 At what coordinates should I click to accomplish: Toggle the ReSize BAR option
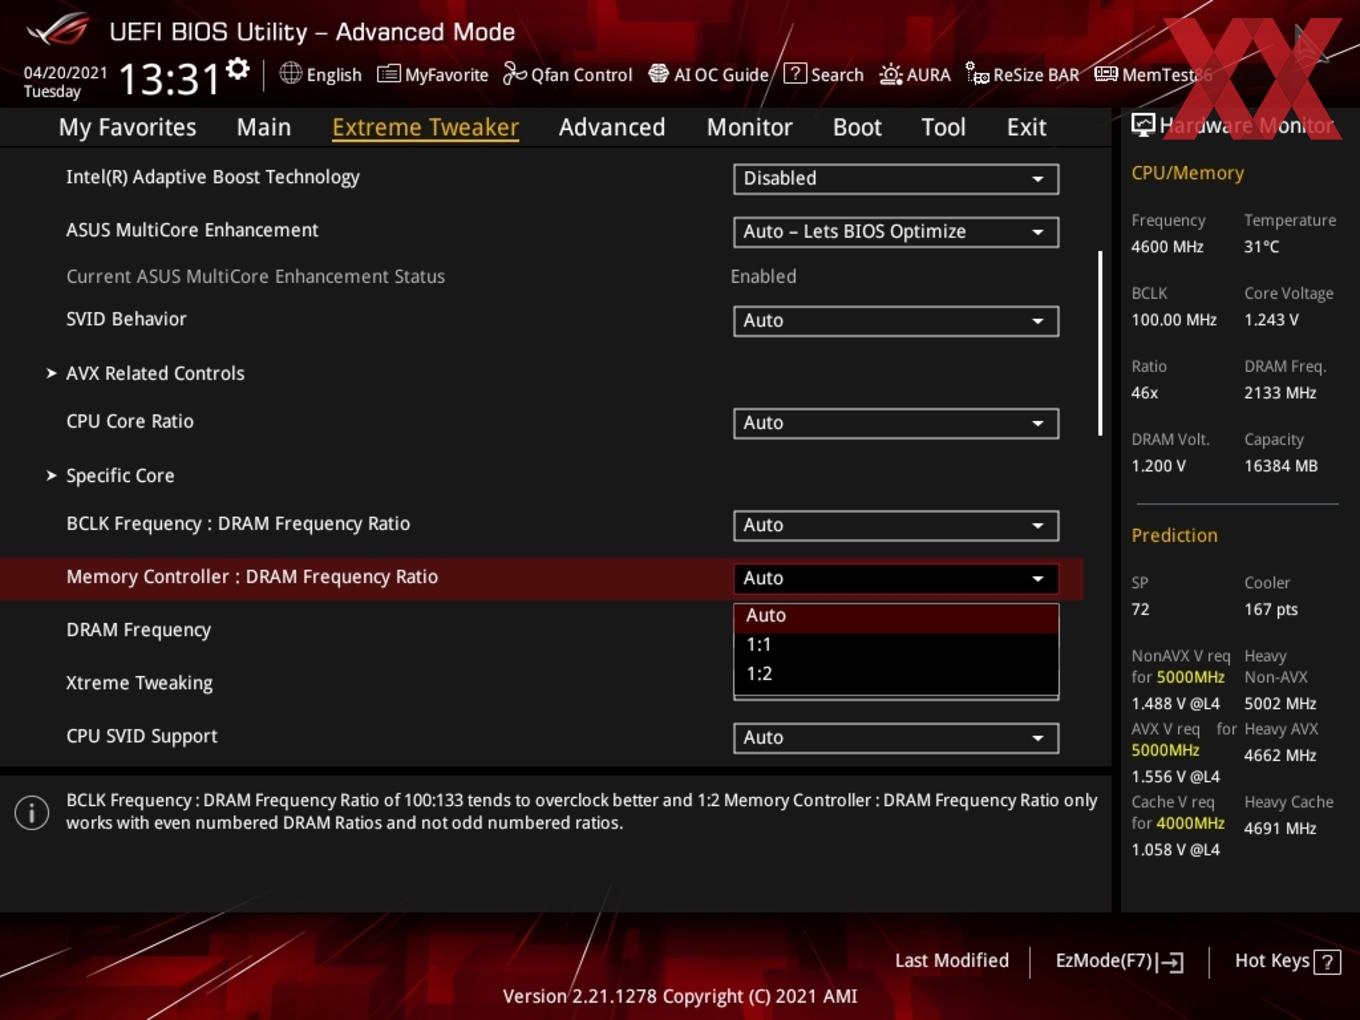(x=1022, y=74)
